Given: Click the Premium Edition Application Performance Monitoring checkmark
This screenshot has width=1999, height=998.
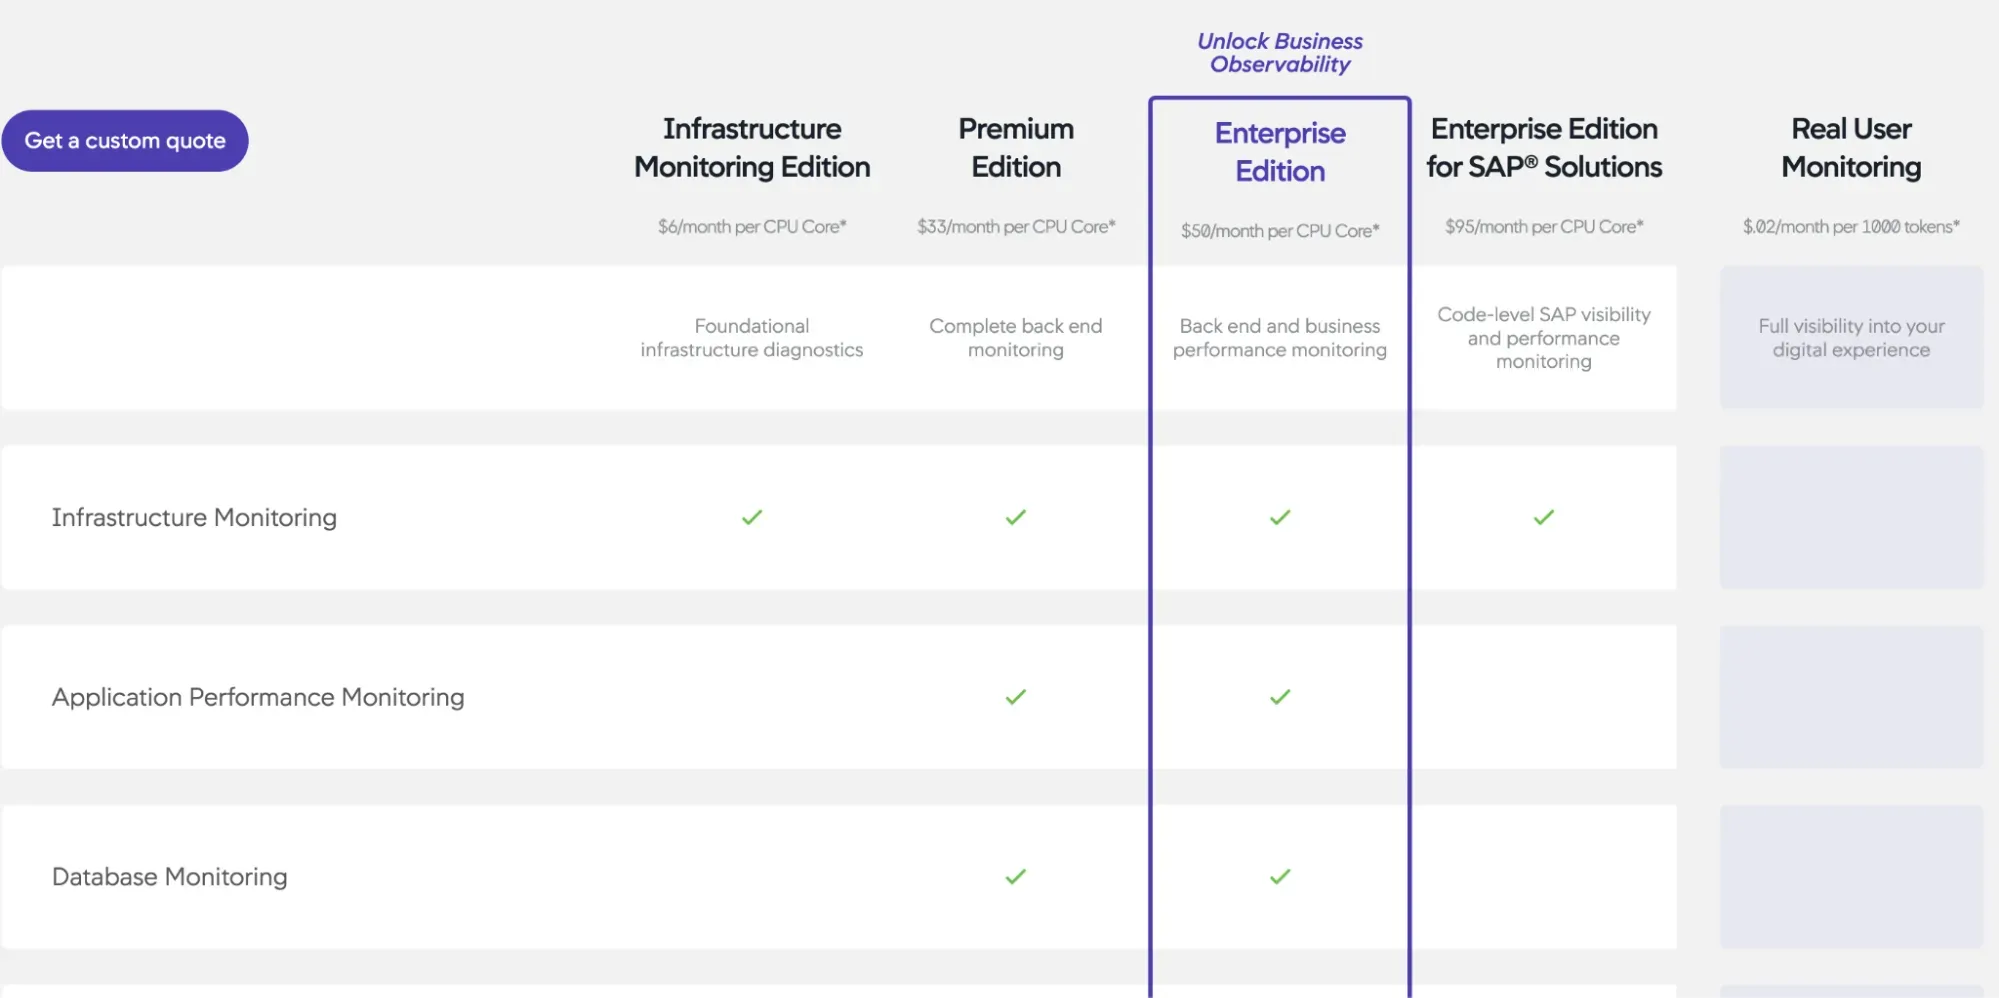Looking at the screenshot, I should 1015,696.
